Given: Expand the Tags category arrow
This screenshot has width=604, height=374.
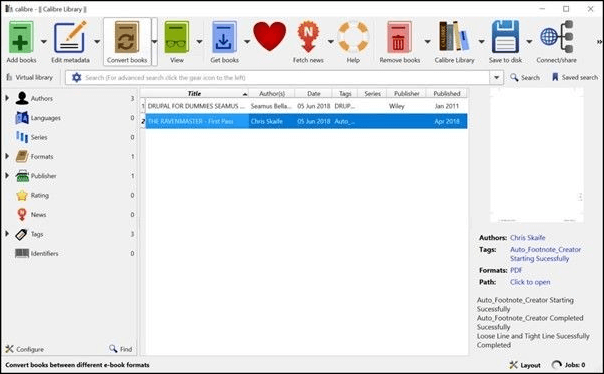Looking at the screenshot, I should pyautogui.click(x=7, y=233).
